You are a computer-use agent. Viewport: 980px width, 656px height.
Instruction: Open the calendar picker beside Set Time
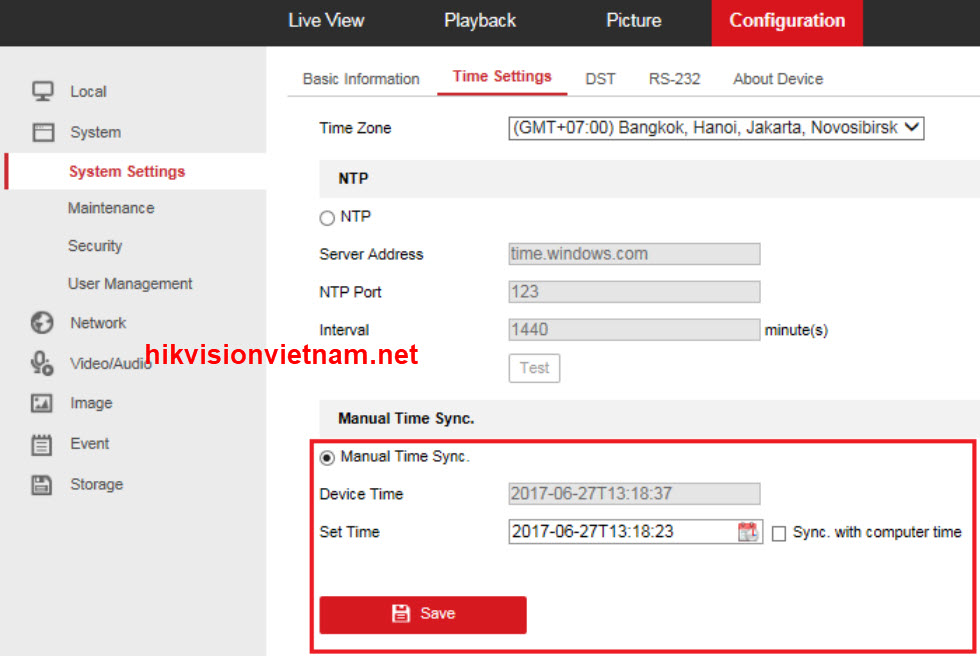pos(747,532)
